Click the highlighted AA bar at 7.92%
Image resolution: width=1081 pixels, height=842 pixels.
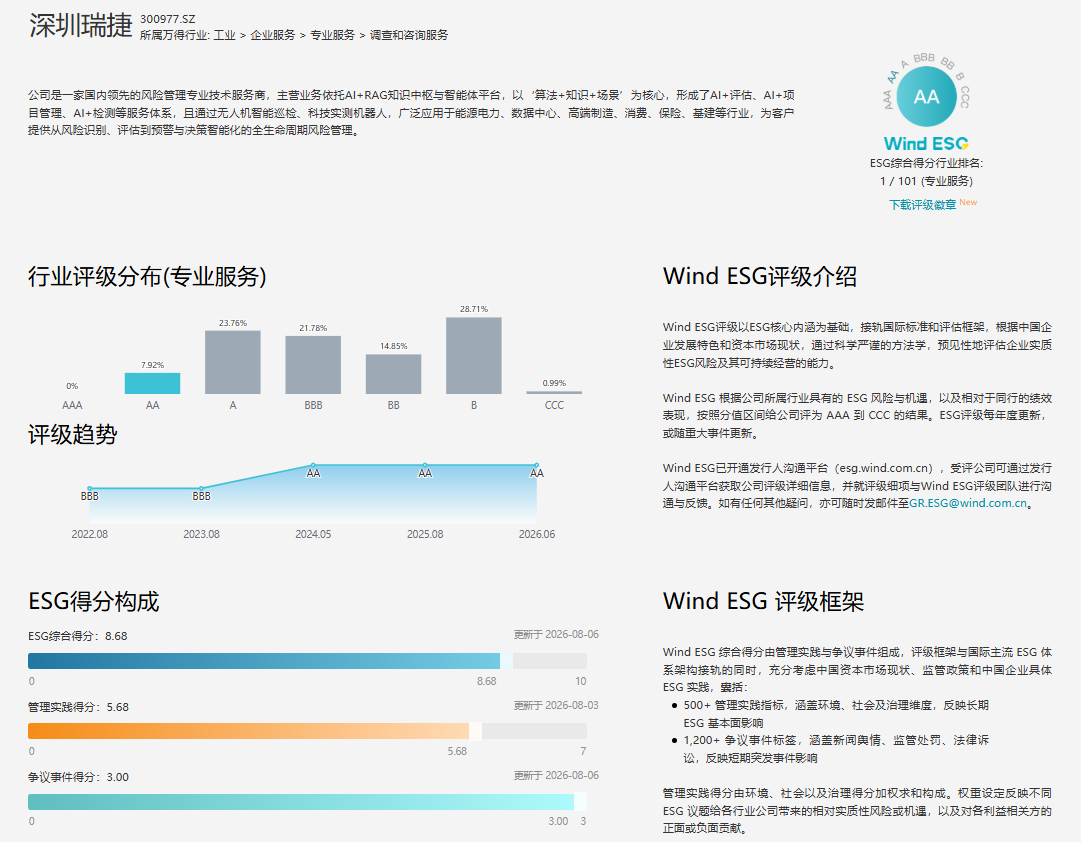[x=152, y=383]
